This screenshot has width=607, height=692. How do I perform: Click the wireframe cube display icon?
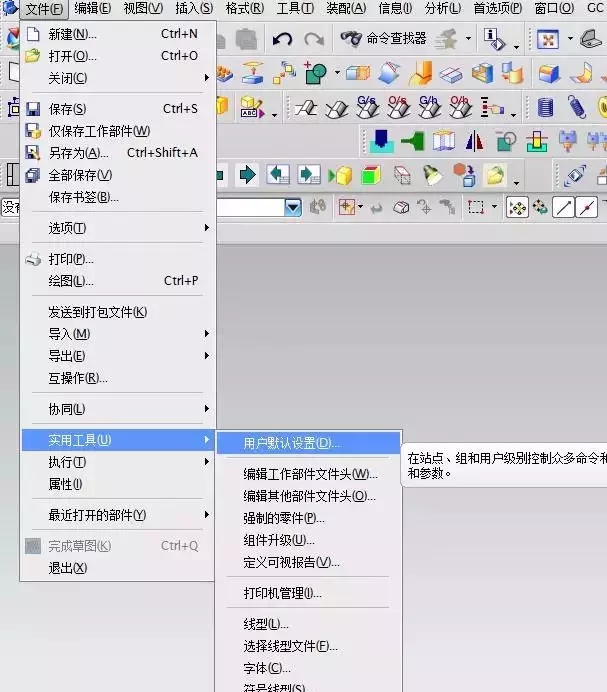click(x=402, y=176)
